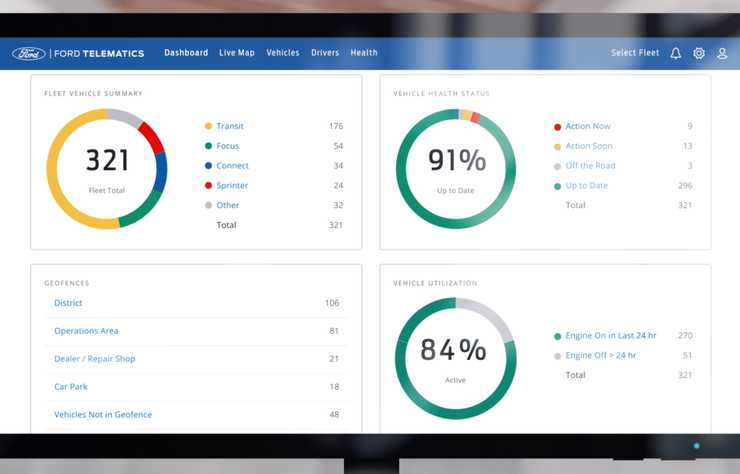Click the Action Soon health link
The width and height of the screenshot is (740, 474).
click(589, 146)
